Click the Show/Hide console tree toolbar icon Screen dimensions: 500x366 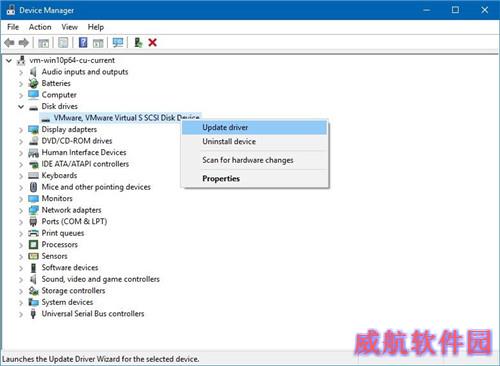[x=44, y=43]
